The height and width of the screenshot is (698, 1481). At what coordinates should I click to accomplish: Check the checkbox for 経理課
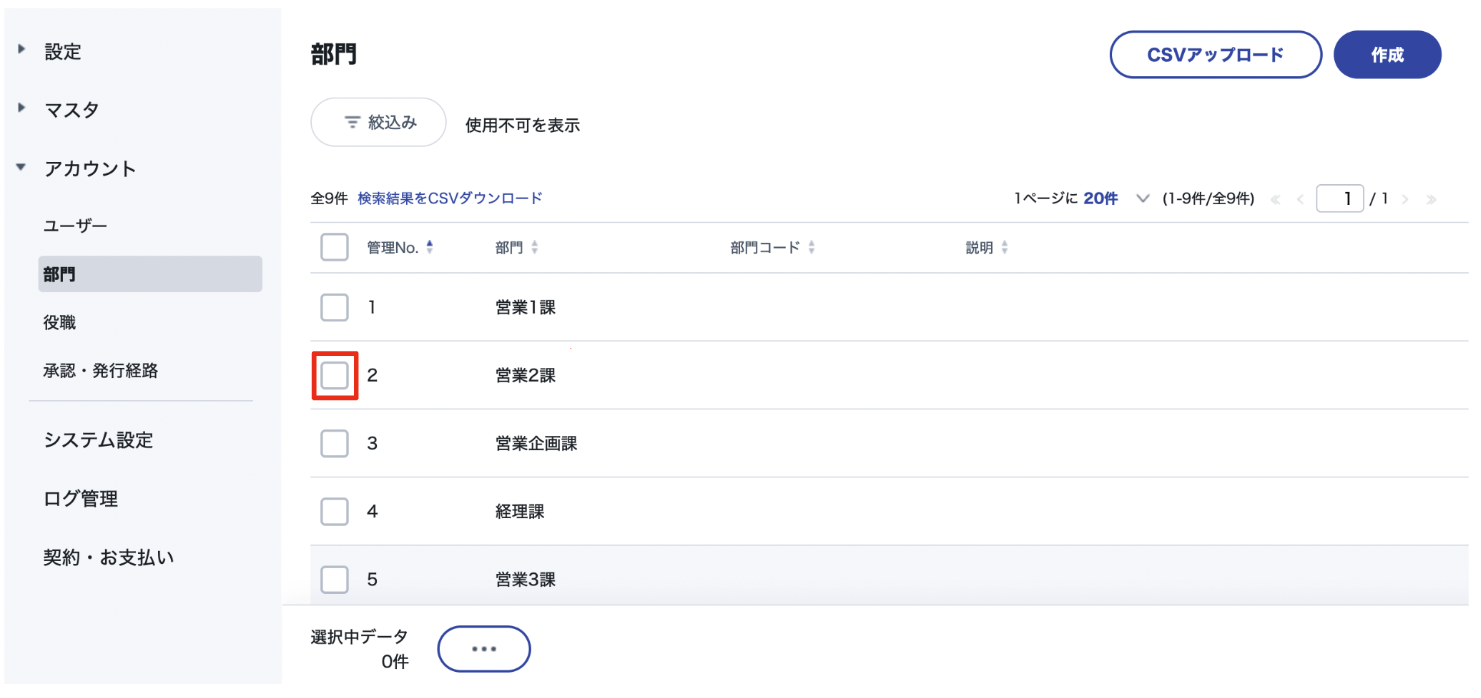tap(334, 511)
